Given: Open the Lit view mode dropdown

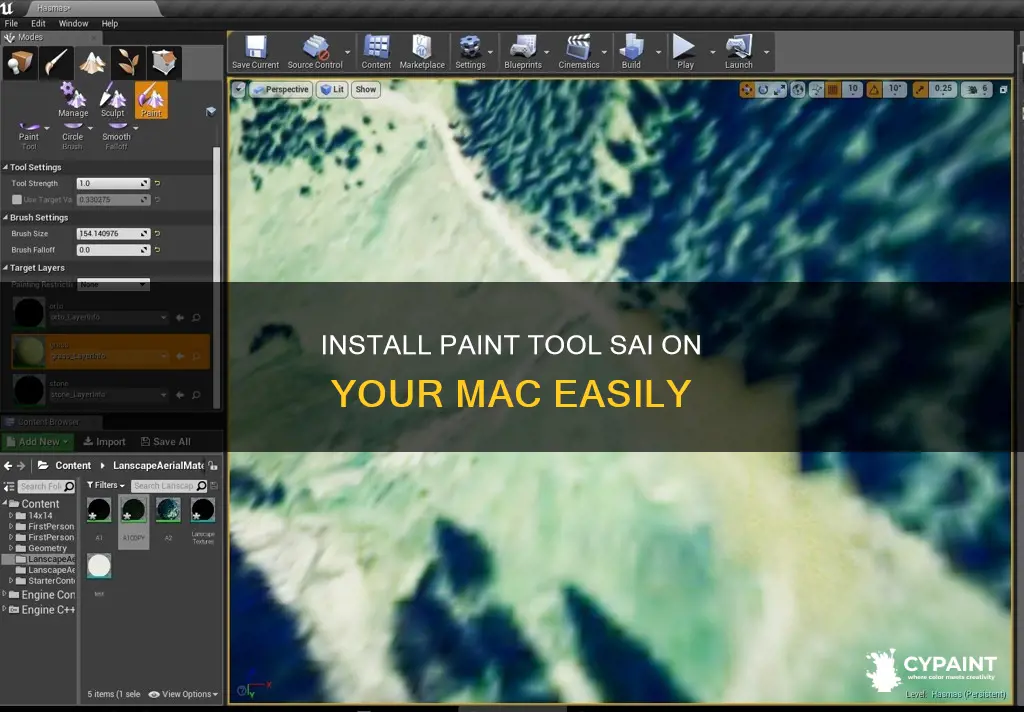Looking at the screenshot, I should pyautogui.click(x=332, y=89).
